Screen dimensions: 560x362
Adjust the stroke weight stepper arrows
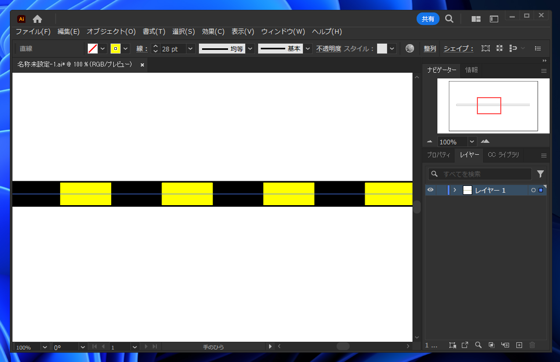[155, 49]
